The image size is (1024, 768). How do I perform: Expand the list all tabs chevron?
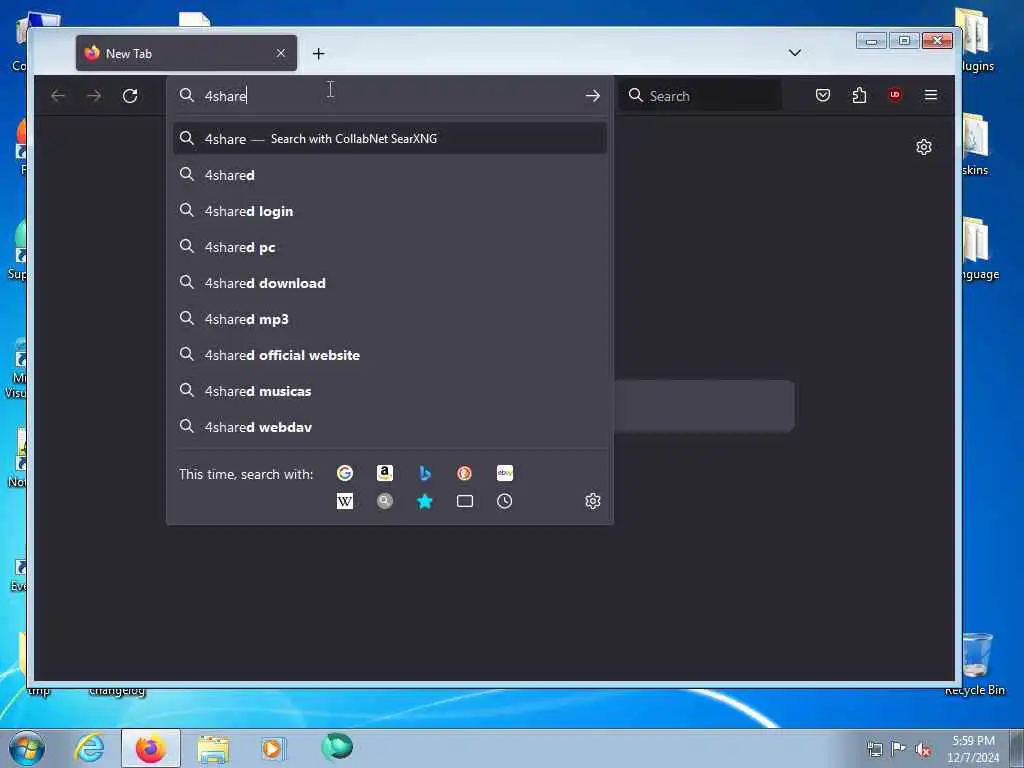click(795, 53)
